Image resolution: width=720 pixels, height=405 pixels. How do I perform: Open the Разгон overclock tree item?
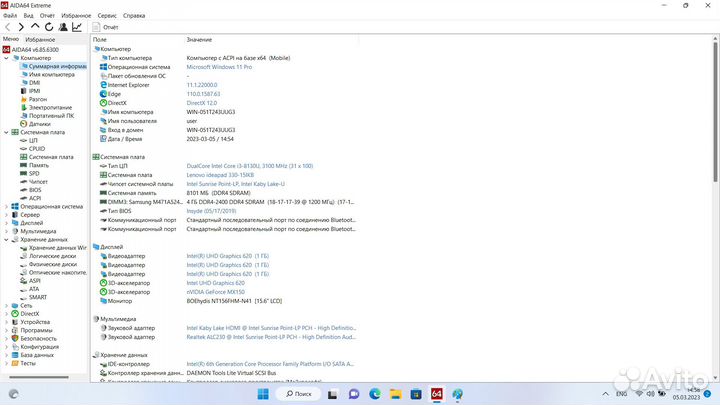(x=40, y=99)
